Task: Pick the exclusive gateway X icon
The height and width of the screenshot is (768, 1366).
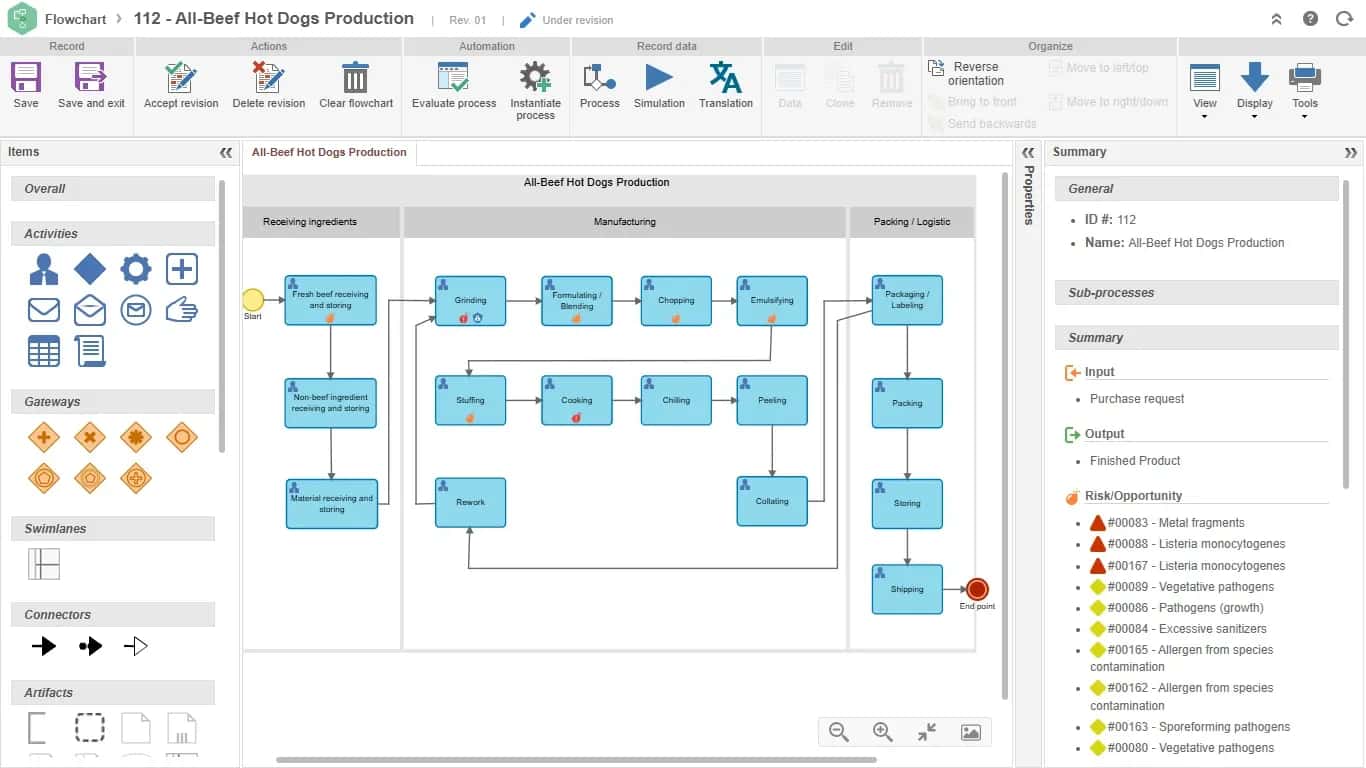Action: [x=90, y=437]
